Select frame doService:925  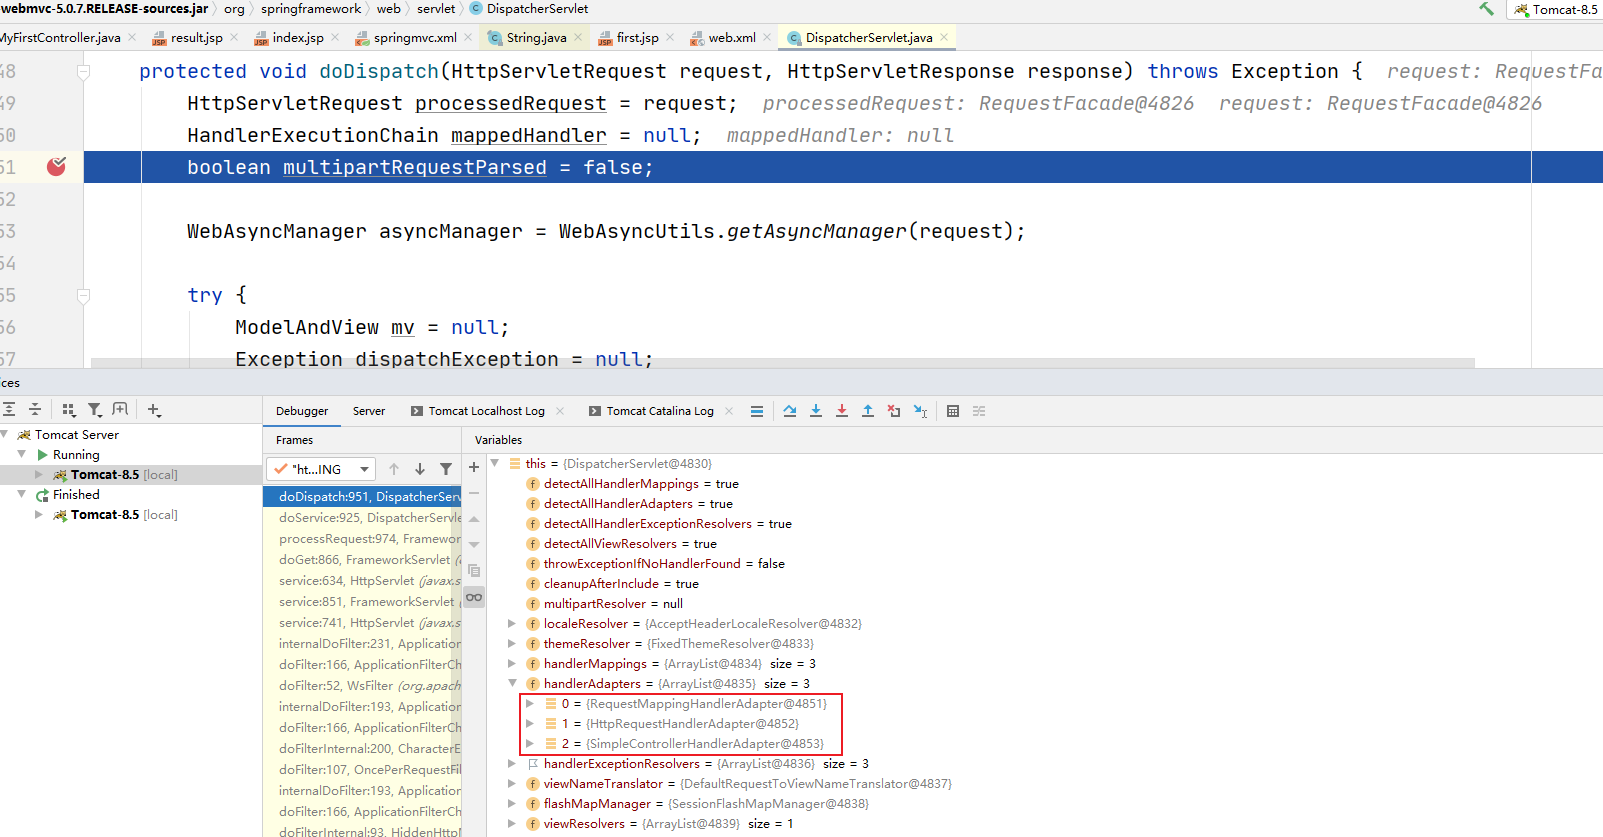pyautogui.click(x=362, y=518)
